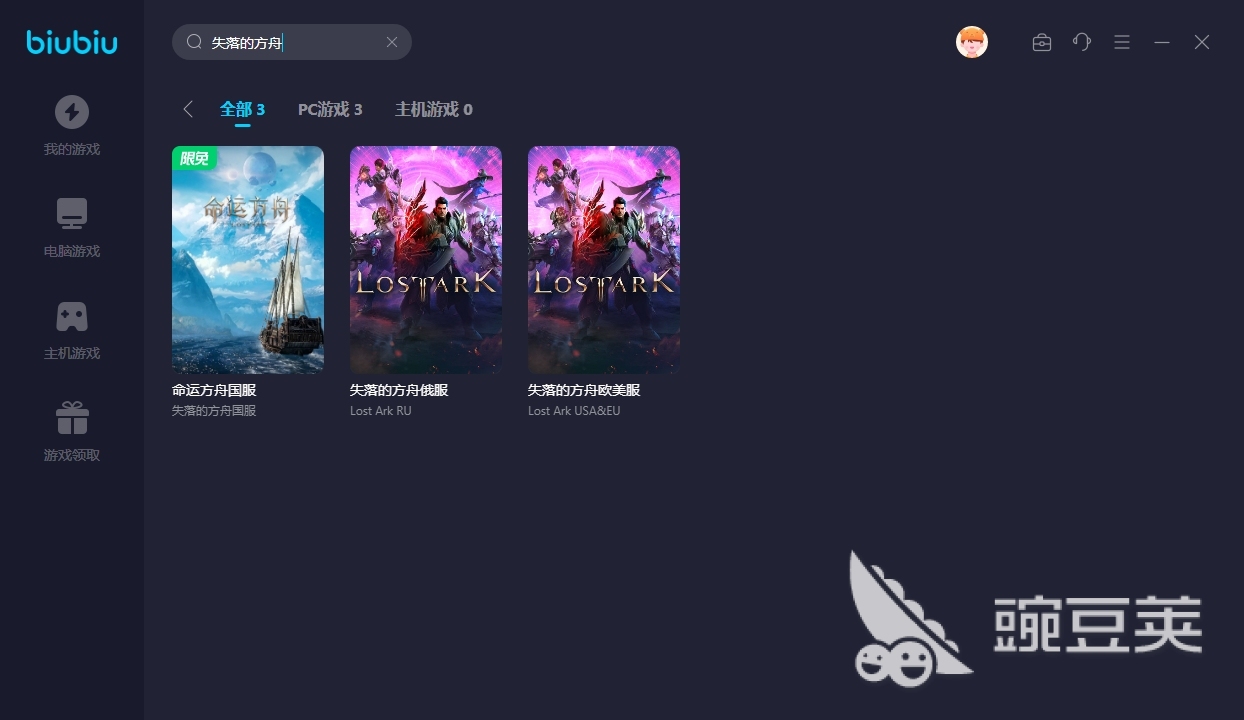Screen dimensions: 1244x720
Task: Clear the search box text
Action: (392, 42)
